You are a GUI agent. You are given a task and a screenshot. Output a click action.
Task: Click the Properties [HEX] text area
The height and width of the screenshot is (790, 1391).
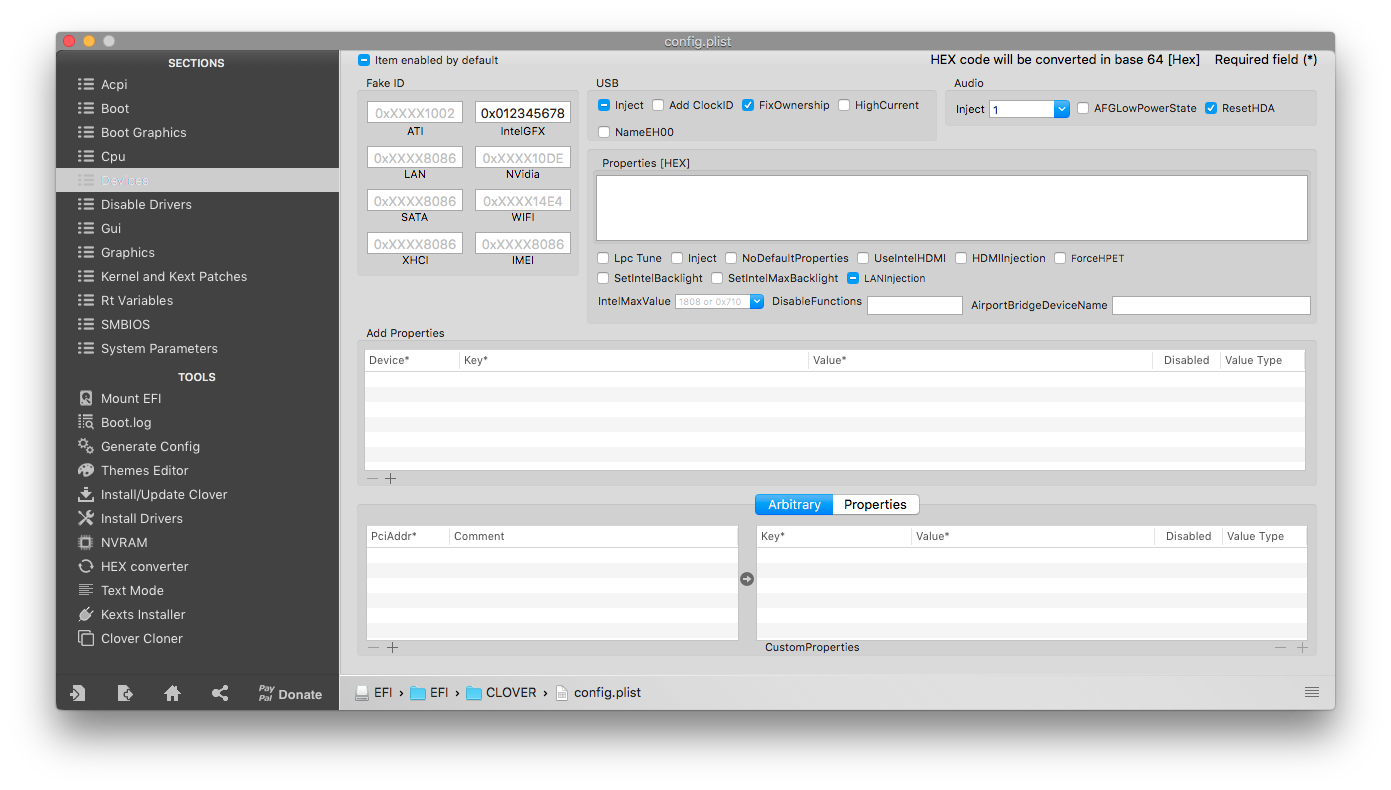click(952, 208)
